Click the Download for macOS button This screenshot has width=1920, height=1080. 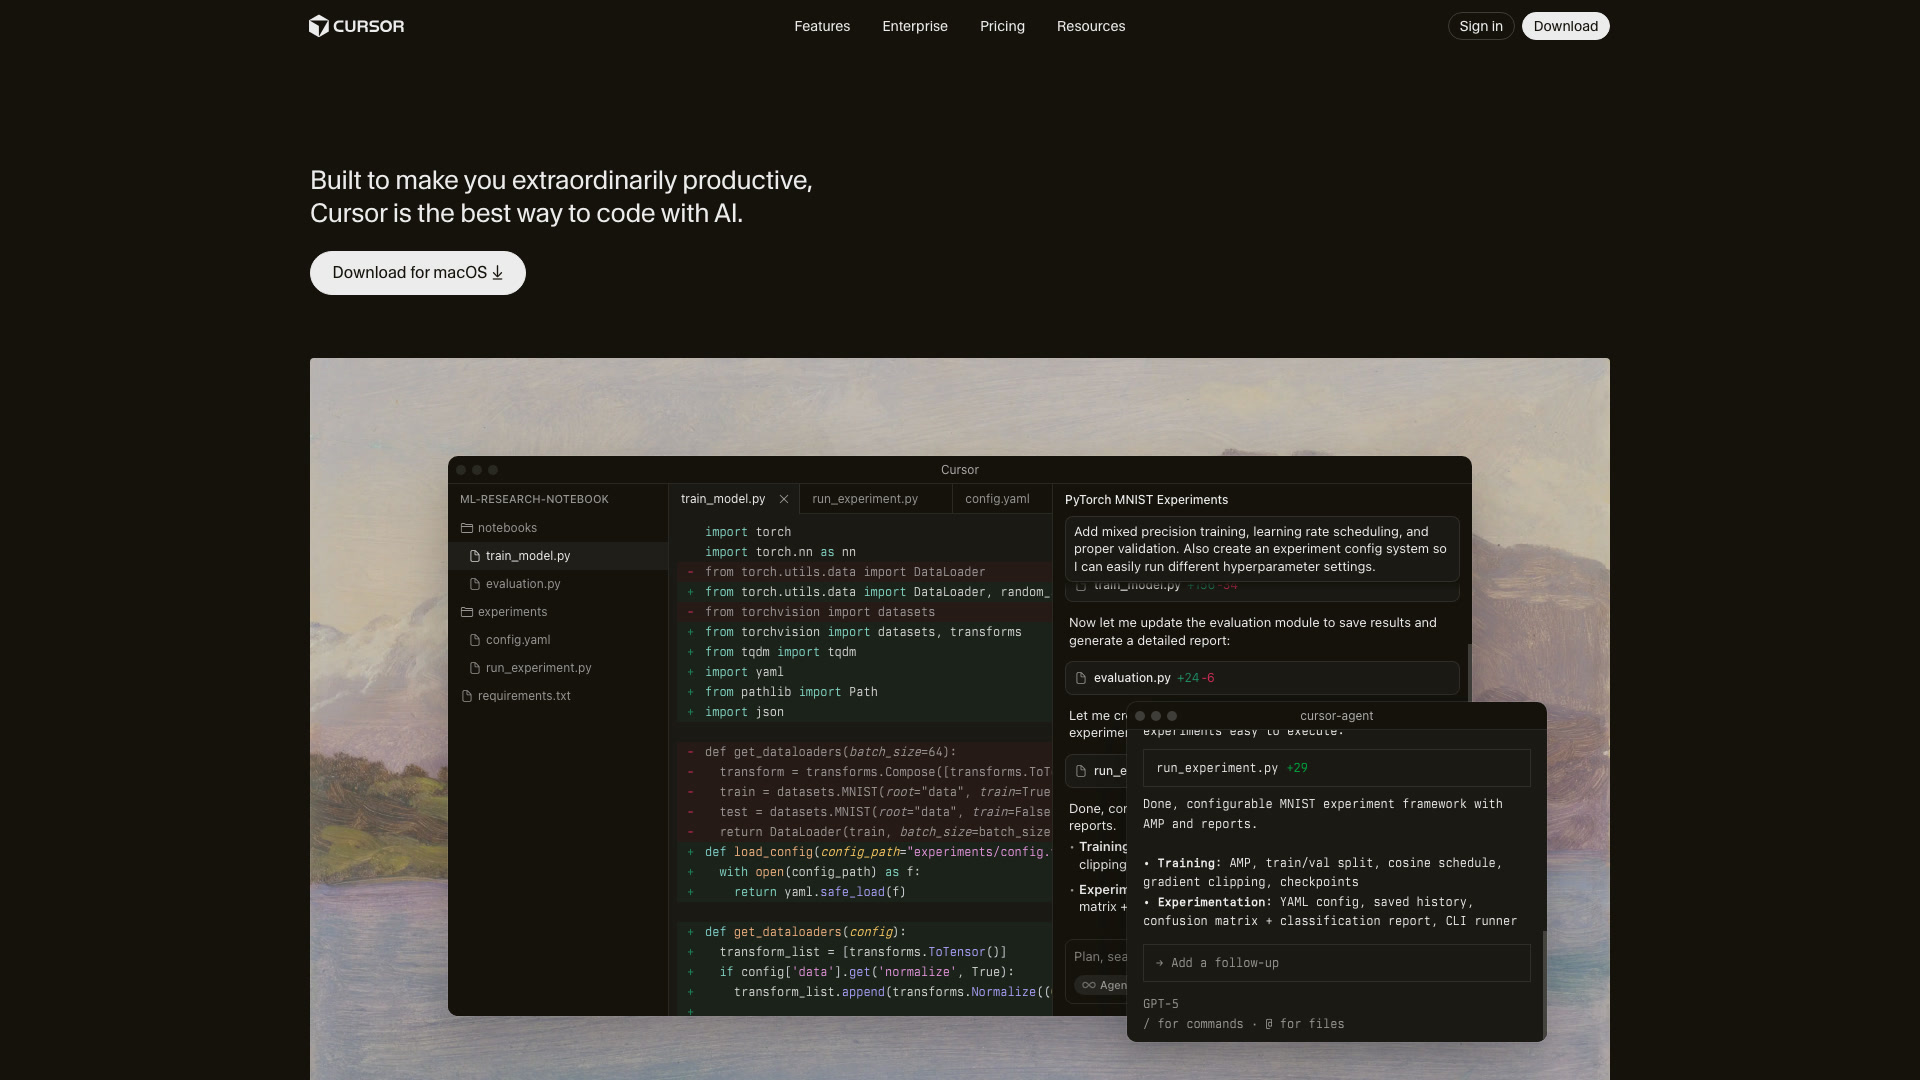pos(417,272)
